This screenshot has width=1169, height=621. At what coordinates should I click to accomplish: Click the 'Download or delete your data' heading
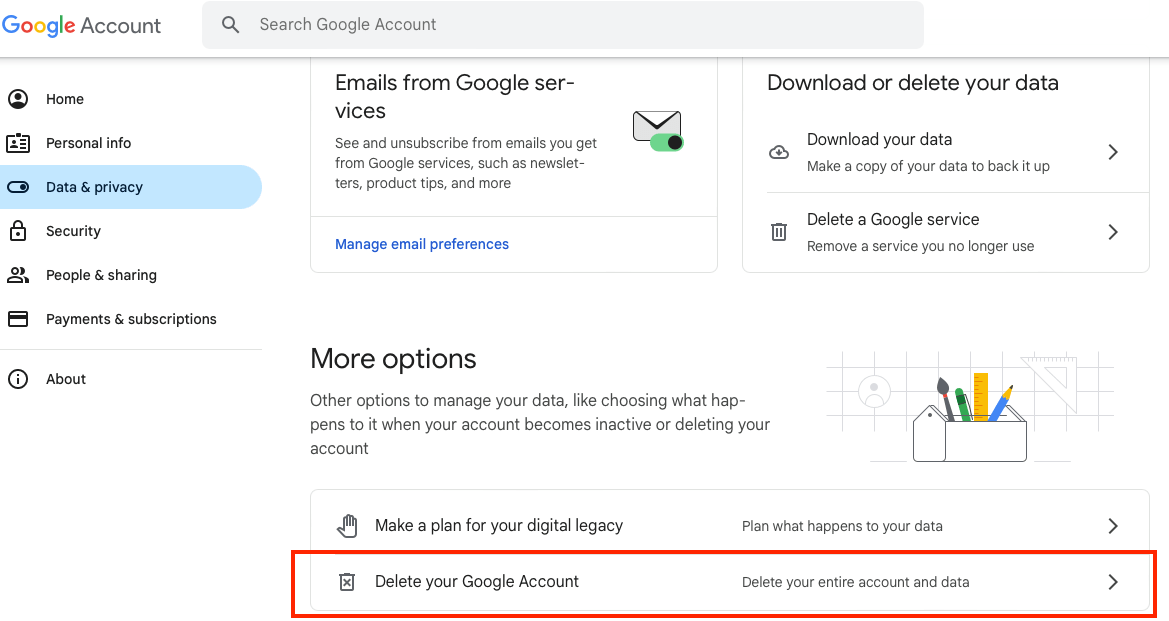tap(913, 83)
